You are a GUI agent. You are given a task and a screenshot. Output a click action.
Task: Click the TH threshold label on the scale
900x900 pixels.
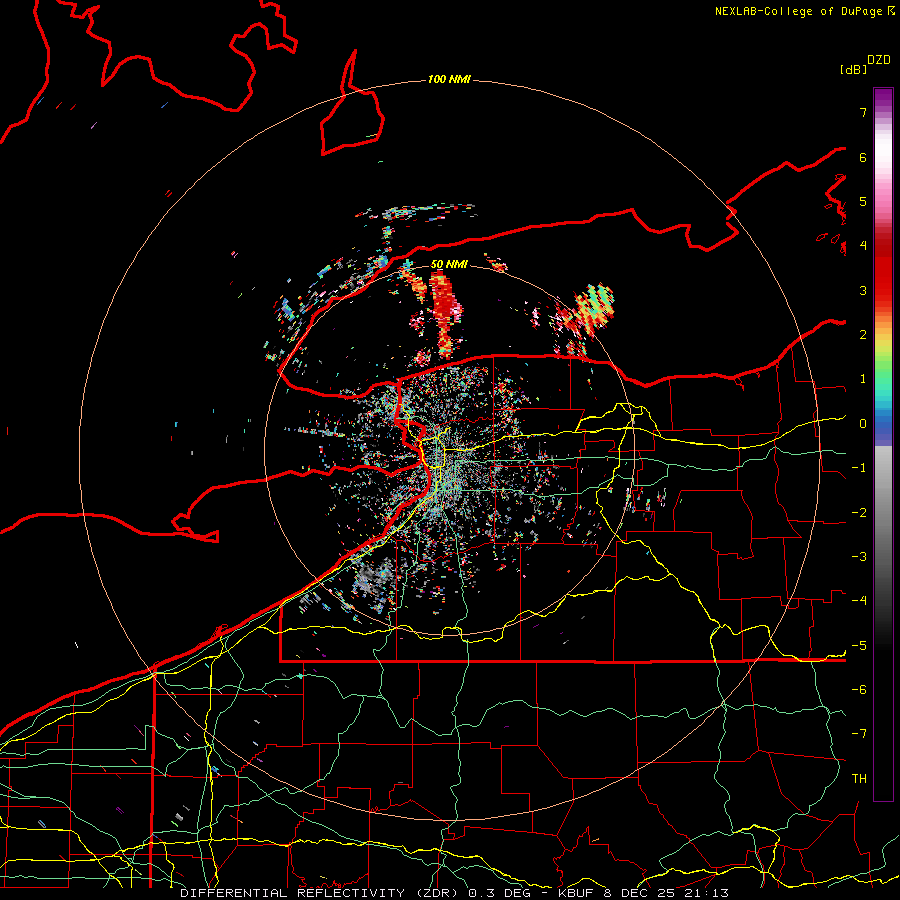(859, 779)
